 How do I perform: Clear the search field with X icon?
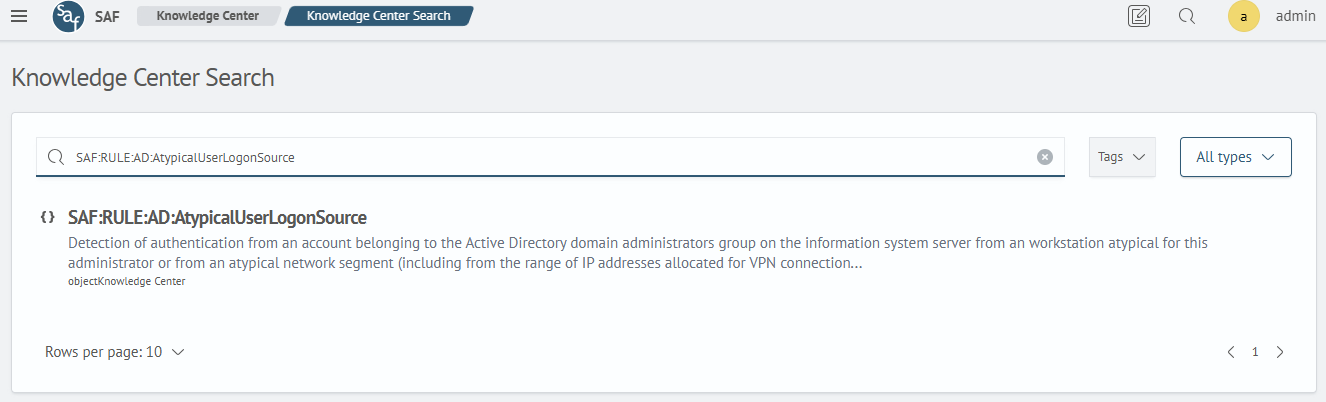coord(1045,157)
